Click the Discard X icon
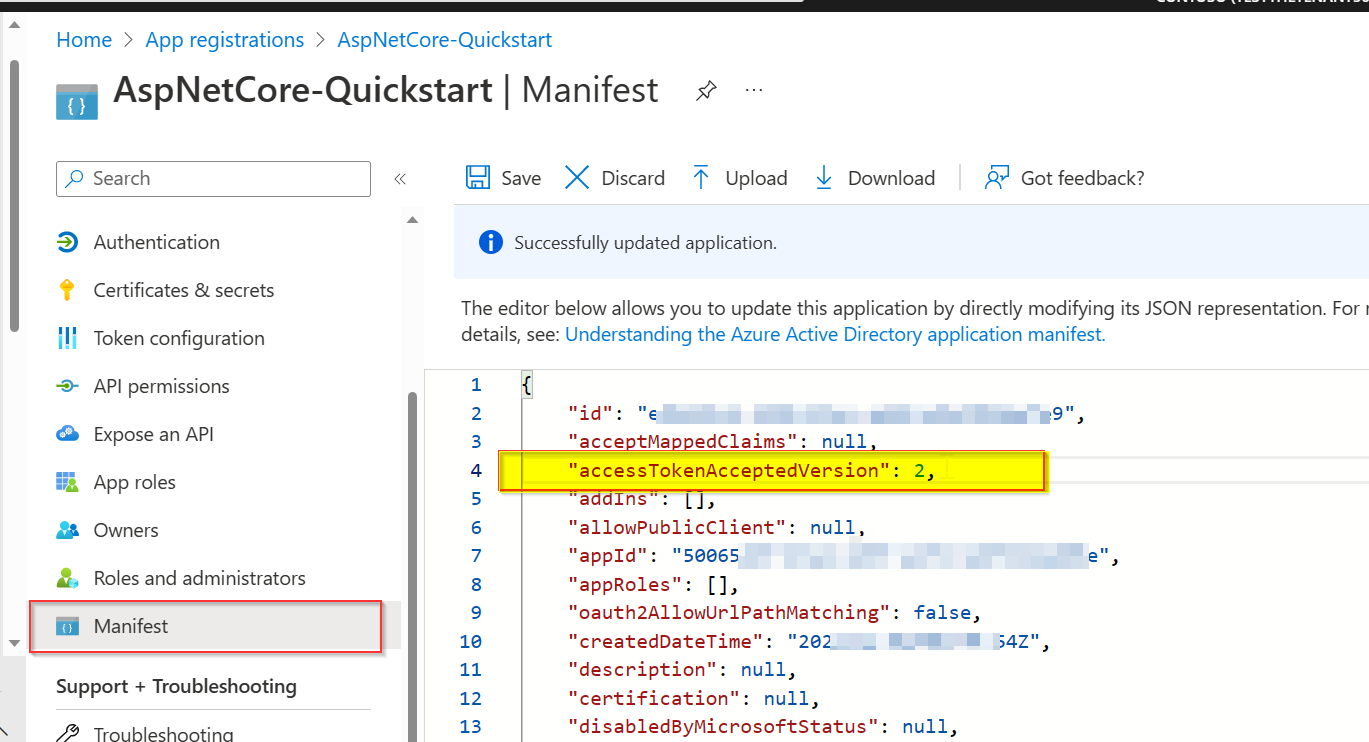 pos(577,178)
